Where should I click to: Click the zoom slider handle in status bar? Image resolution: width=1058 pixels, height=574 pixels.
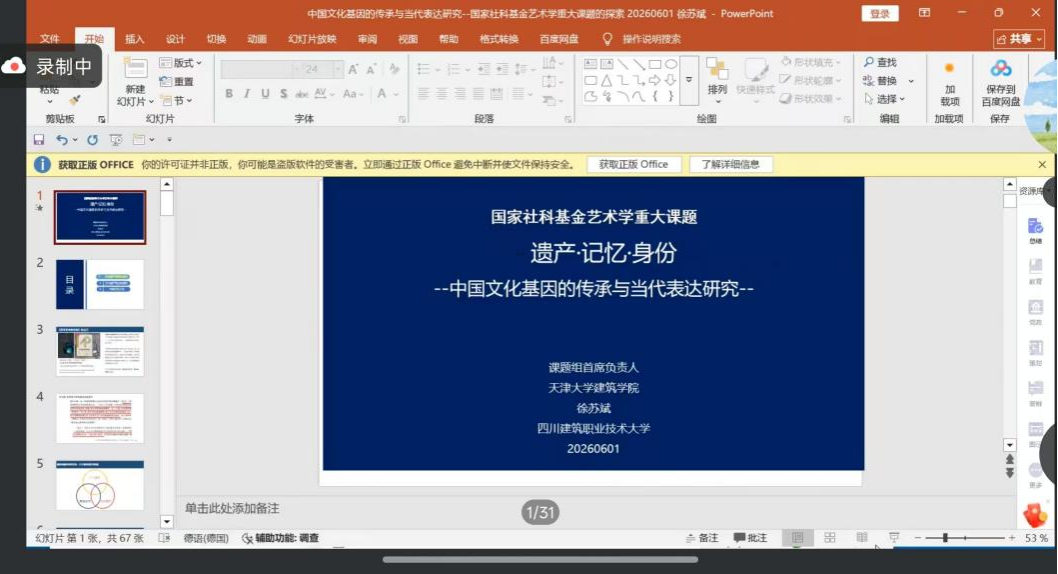[x=945, y=538]
